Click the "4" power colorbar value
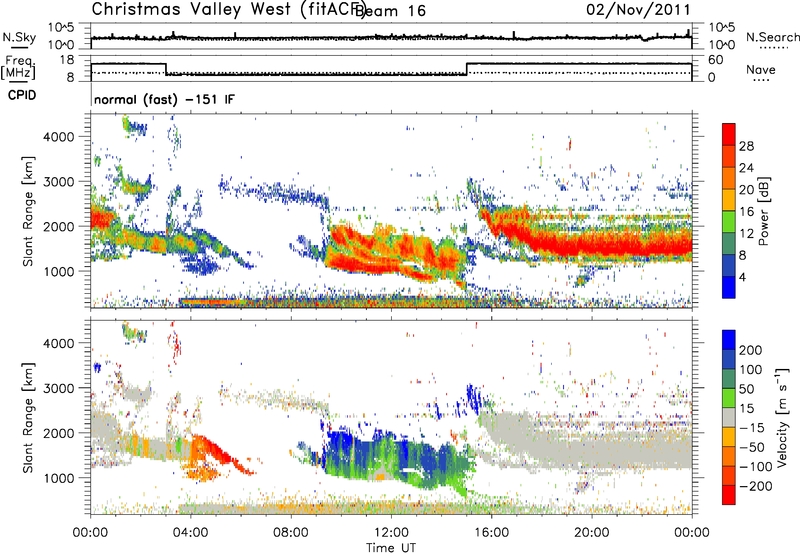 [x=742, y=277]
